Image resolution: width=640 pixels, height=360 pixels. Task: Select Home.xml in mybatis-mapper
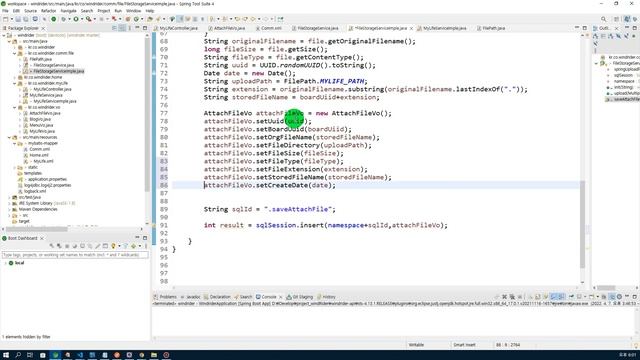click(39, 155)
